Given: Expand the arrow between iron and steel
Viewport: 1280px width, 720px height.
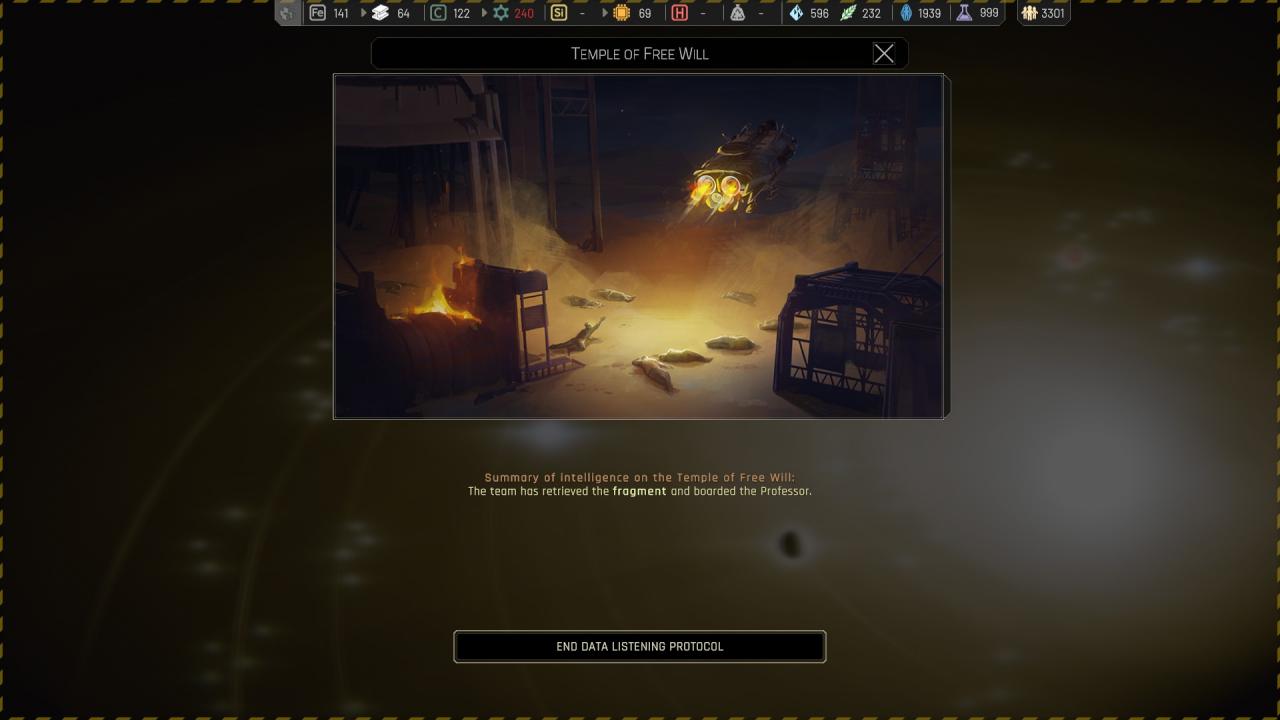Looking at the screenshot, I should 364,13.
